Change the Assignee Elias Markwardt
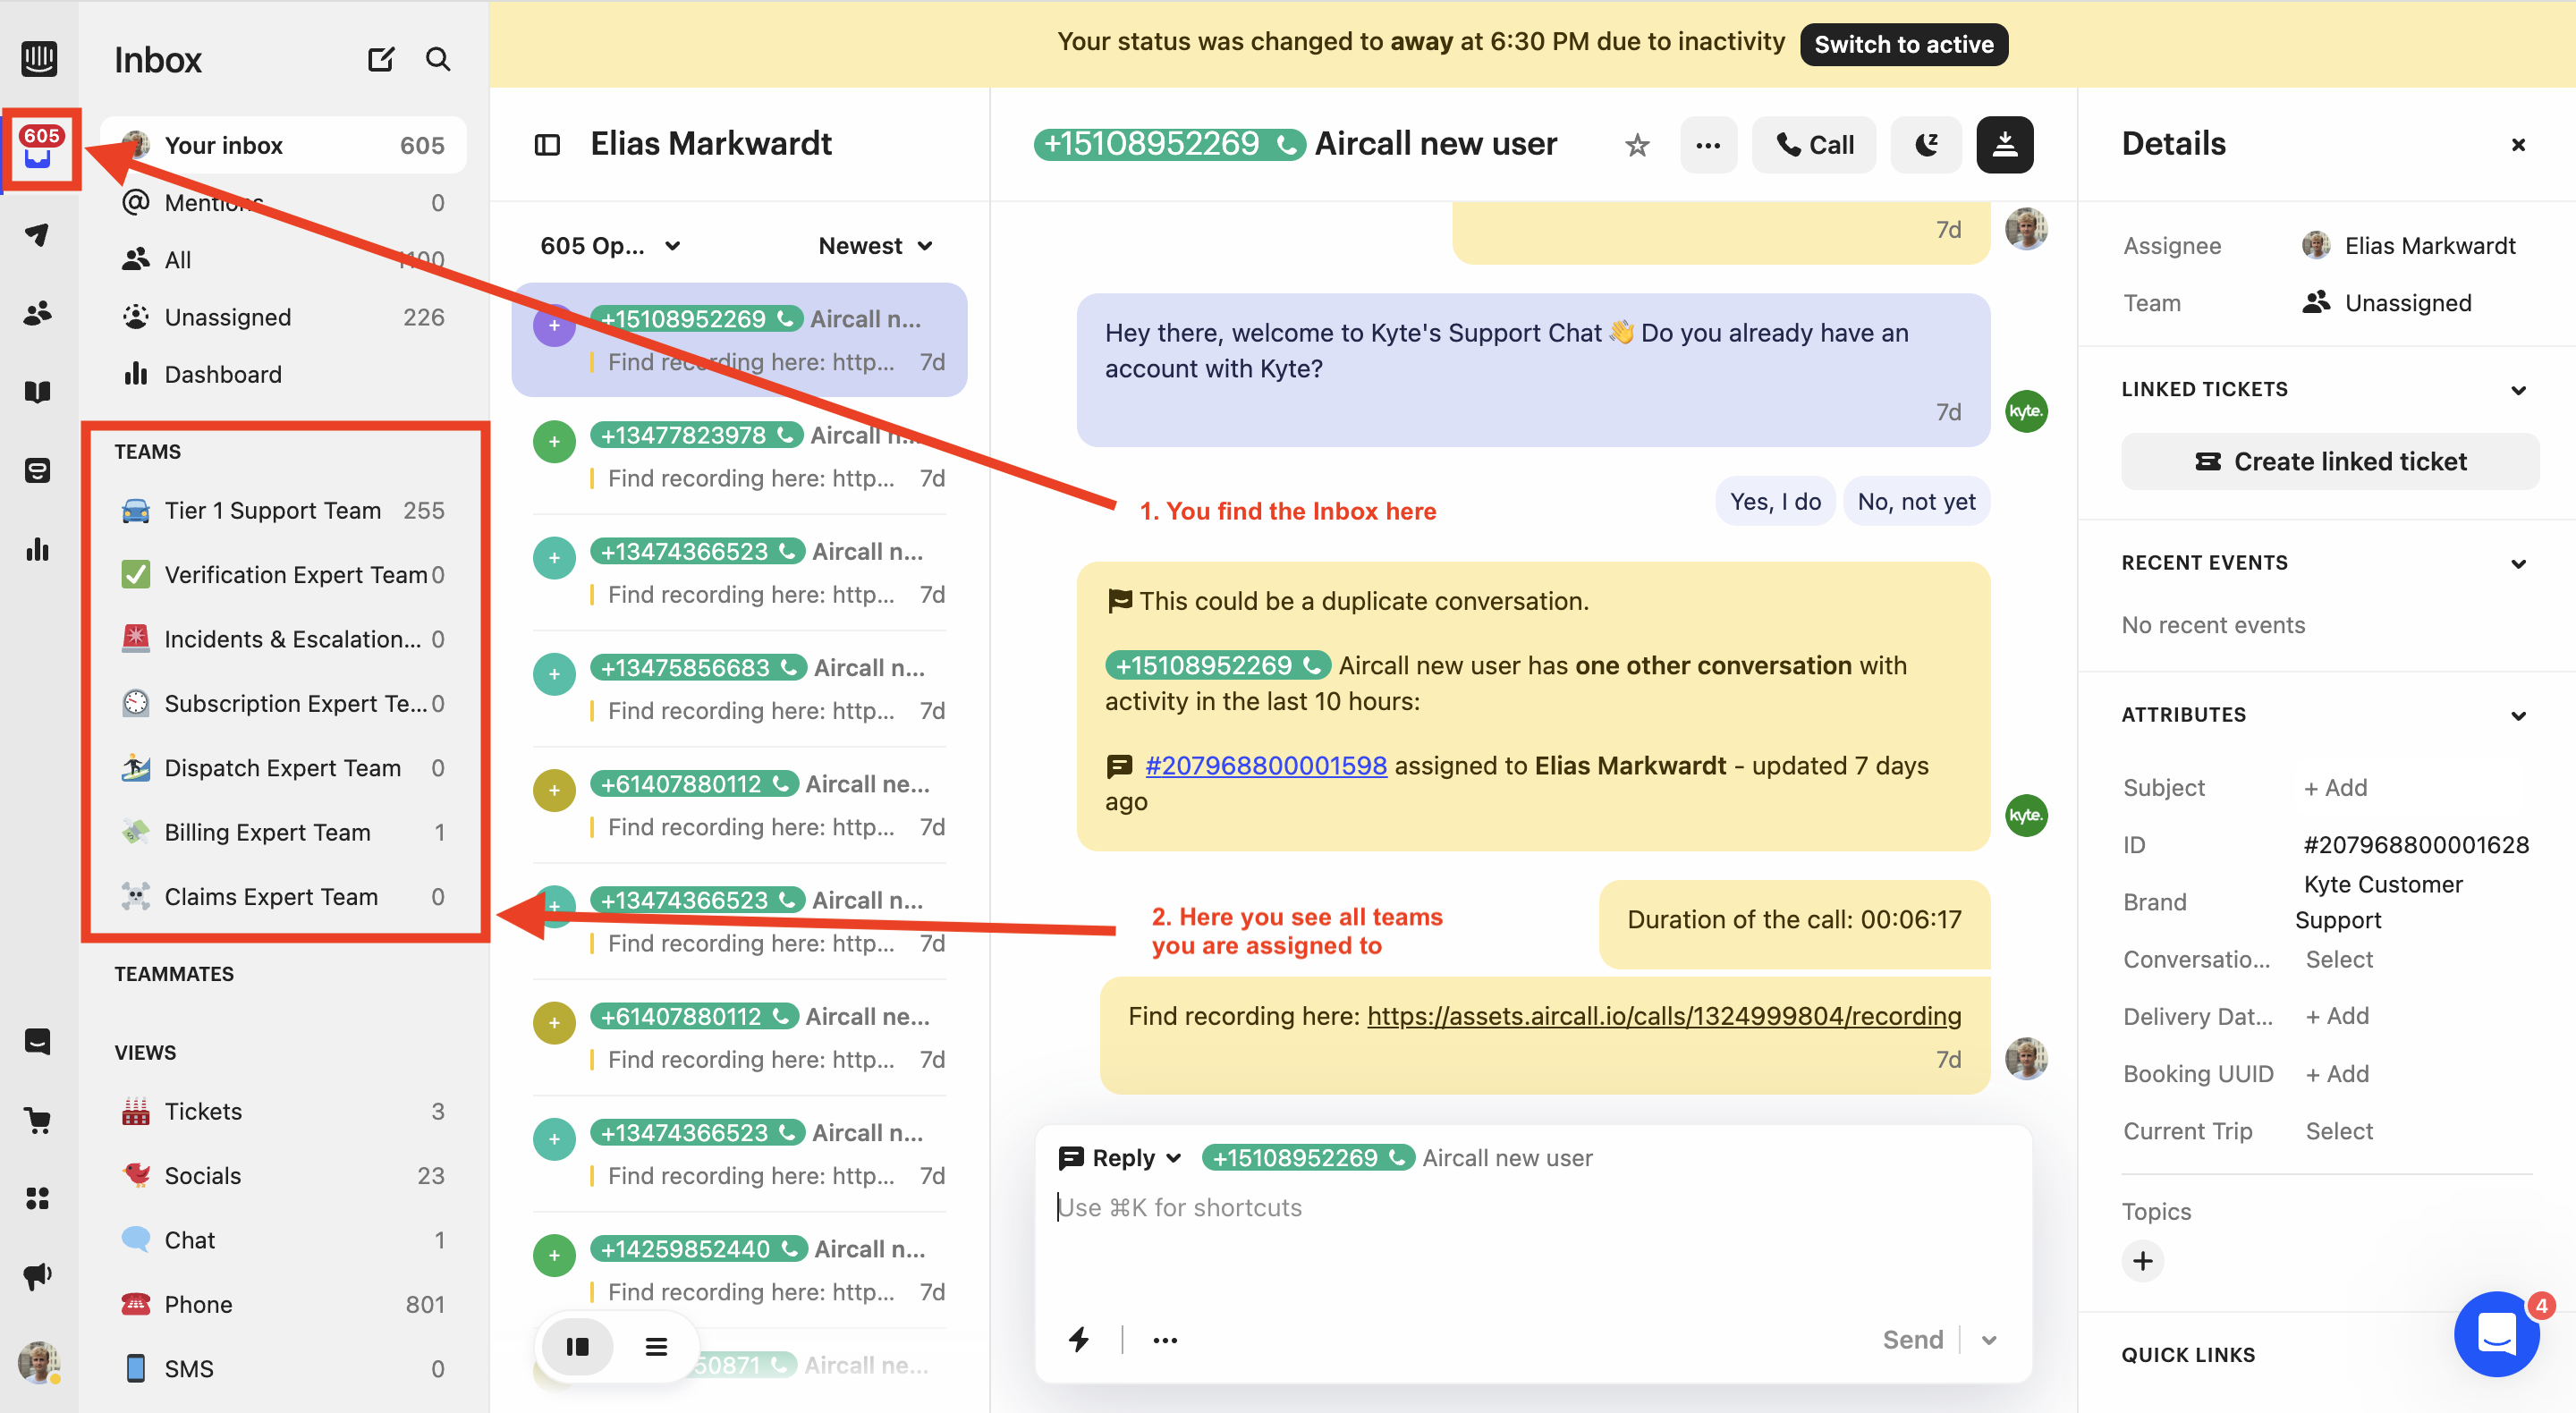2576x1413 pixels. 2408,245
